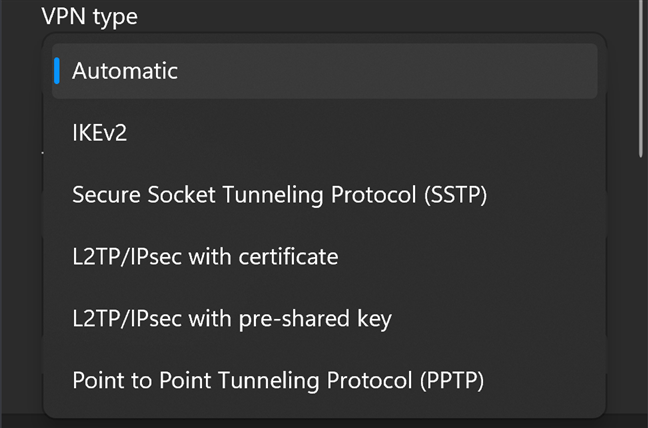648x428 pixels.
Task: Click the VPN type label
Action: (x=90, y=17)
